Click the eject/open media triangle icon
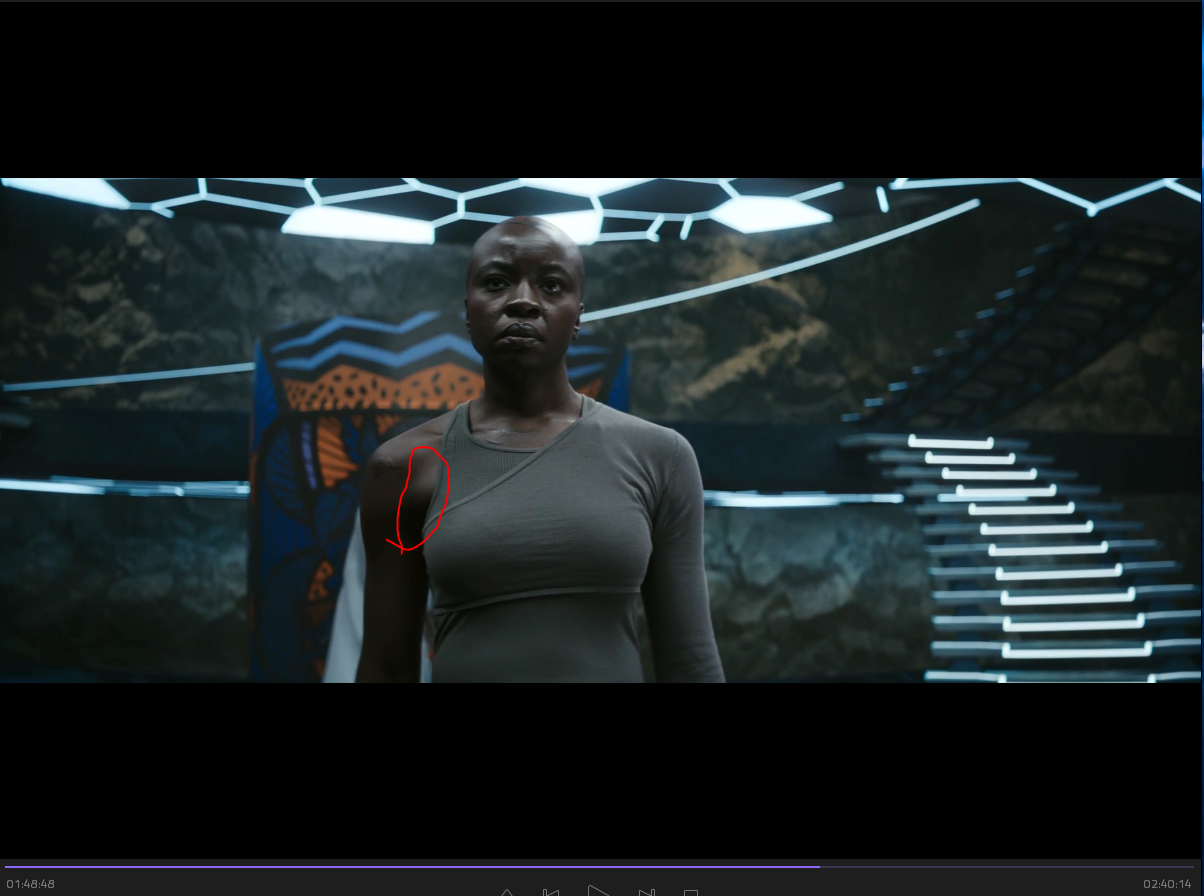 click(x=506, y=892)
